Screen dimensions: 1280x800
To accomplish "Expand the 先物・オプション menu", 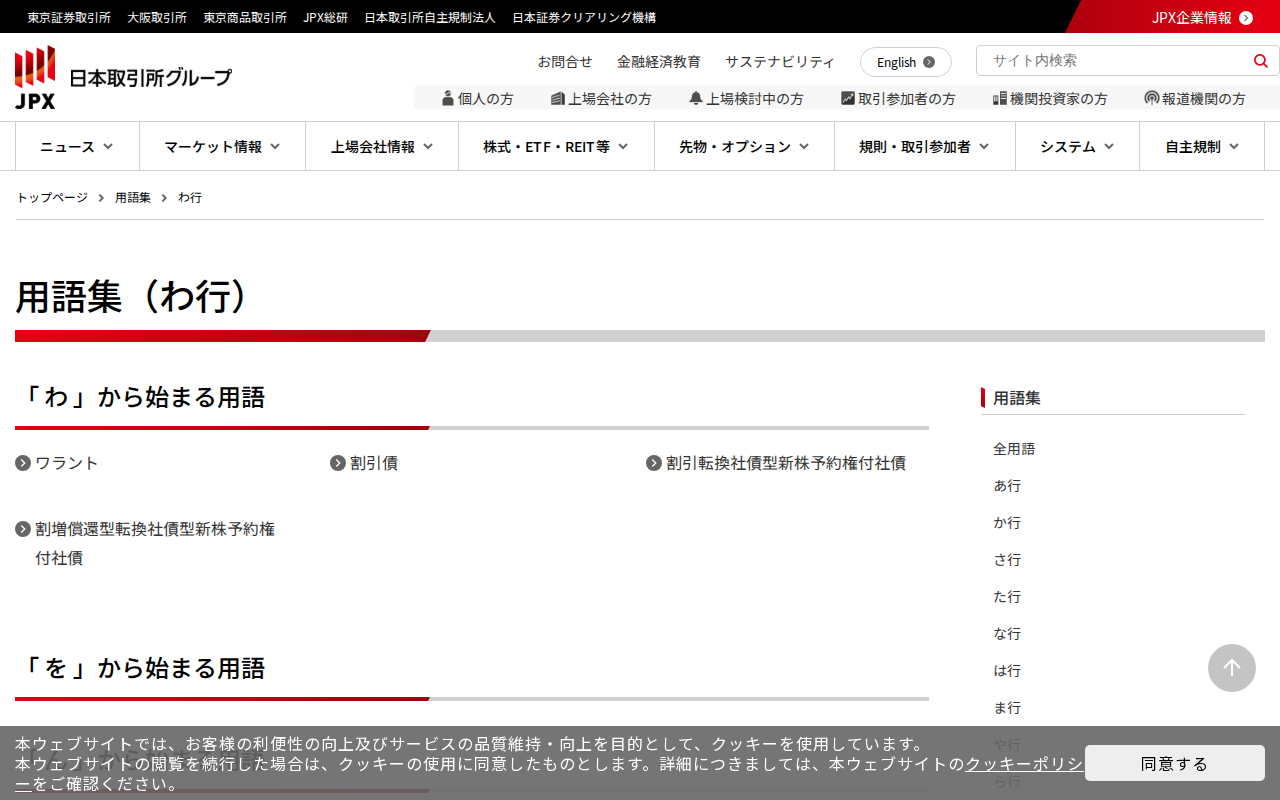I will (744, 147).
